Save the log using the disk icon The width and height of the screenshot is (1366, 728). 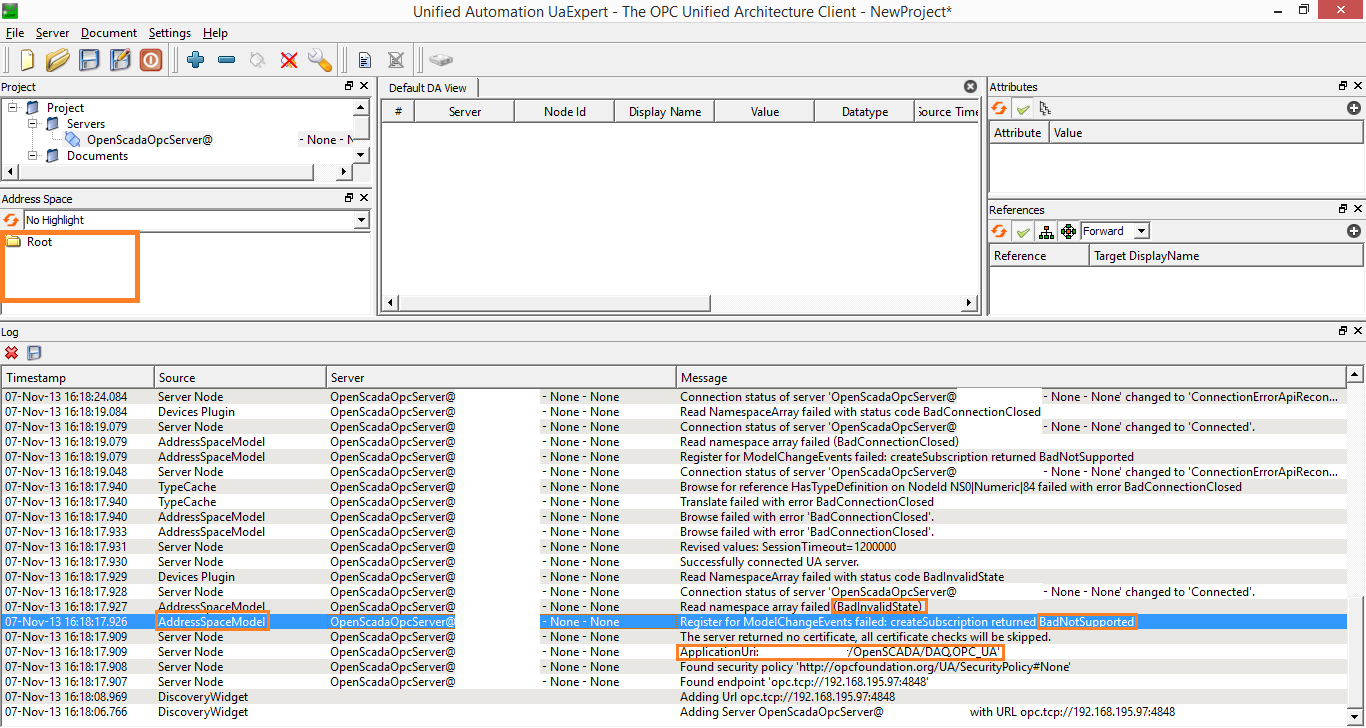[x=34, y=353]
